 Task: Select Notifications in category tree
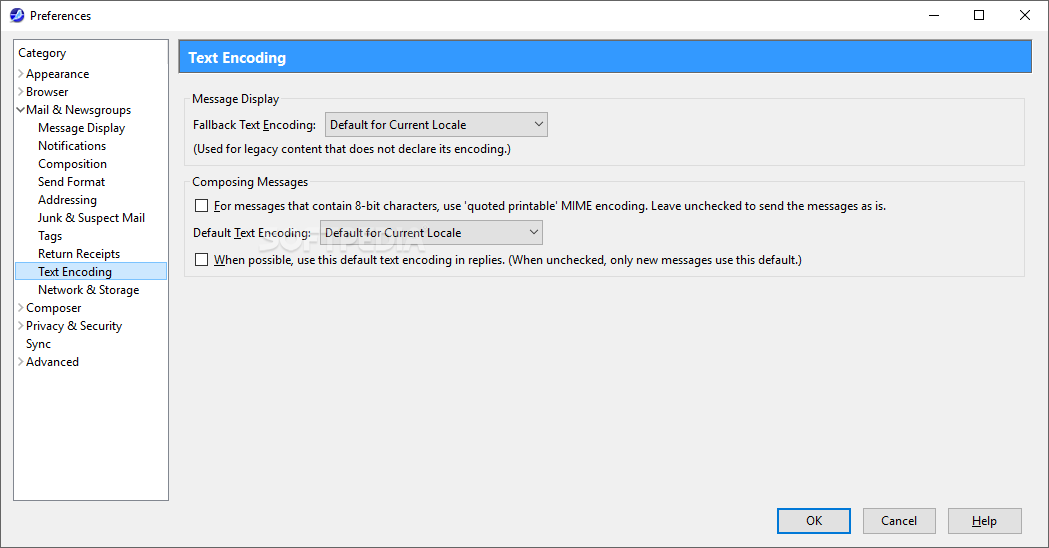(x=72, y=146)
